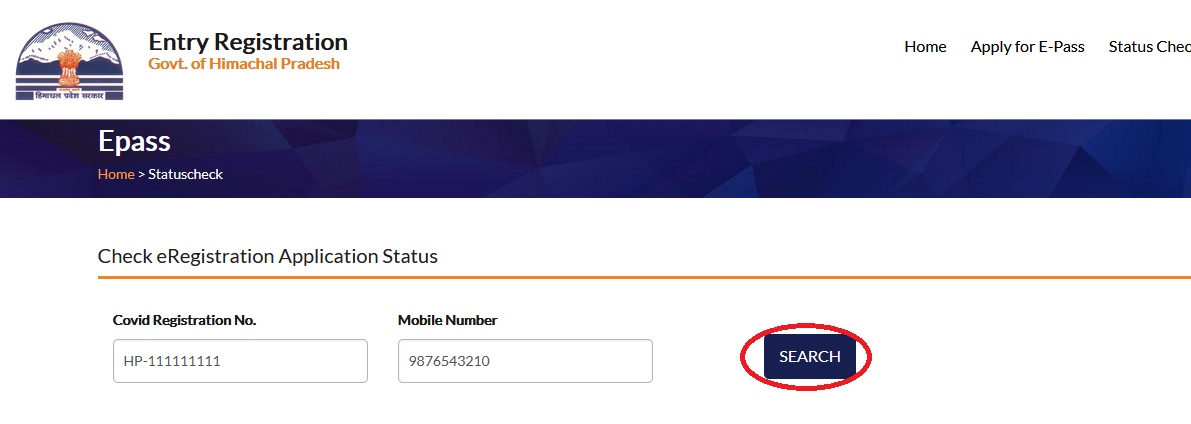Click the breadcrumb separator arrow
Image resolution: width=1191 pixels, height=424 pixels.
[141, 174]
